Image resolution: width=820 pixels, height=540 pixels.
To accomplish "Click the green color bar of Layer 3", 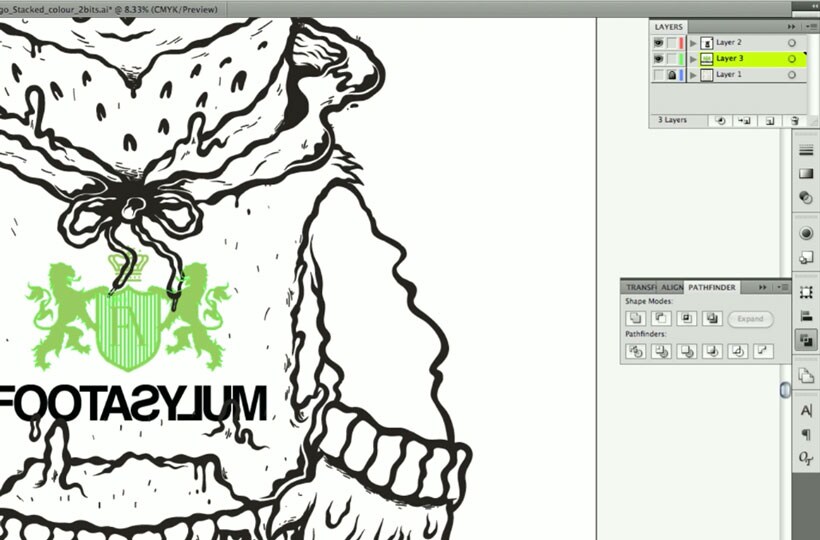I will (681, 59).
